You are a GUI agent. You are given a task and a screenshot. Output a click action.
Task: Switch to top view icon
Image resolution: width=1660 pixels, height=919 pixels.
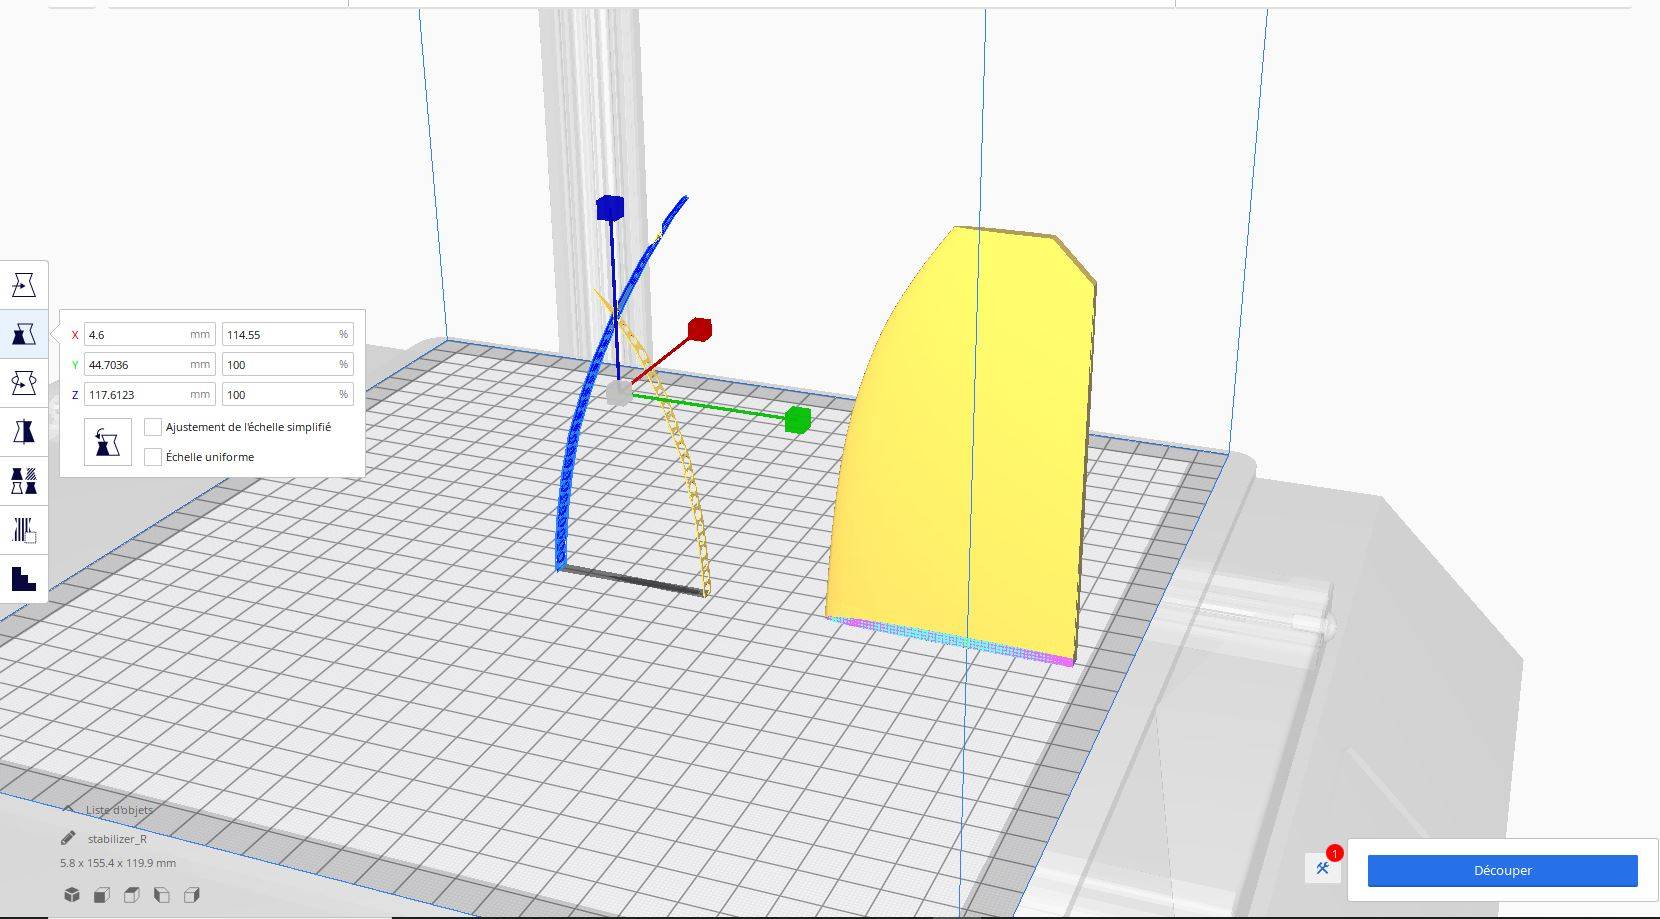tap(132, 895)
